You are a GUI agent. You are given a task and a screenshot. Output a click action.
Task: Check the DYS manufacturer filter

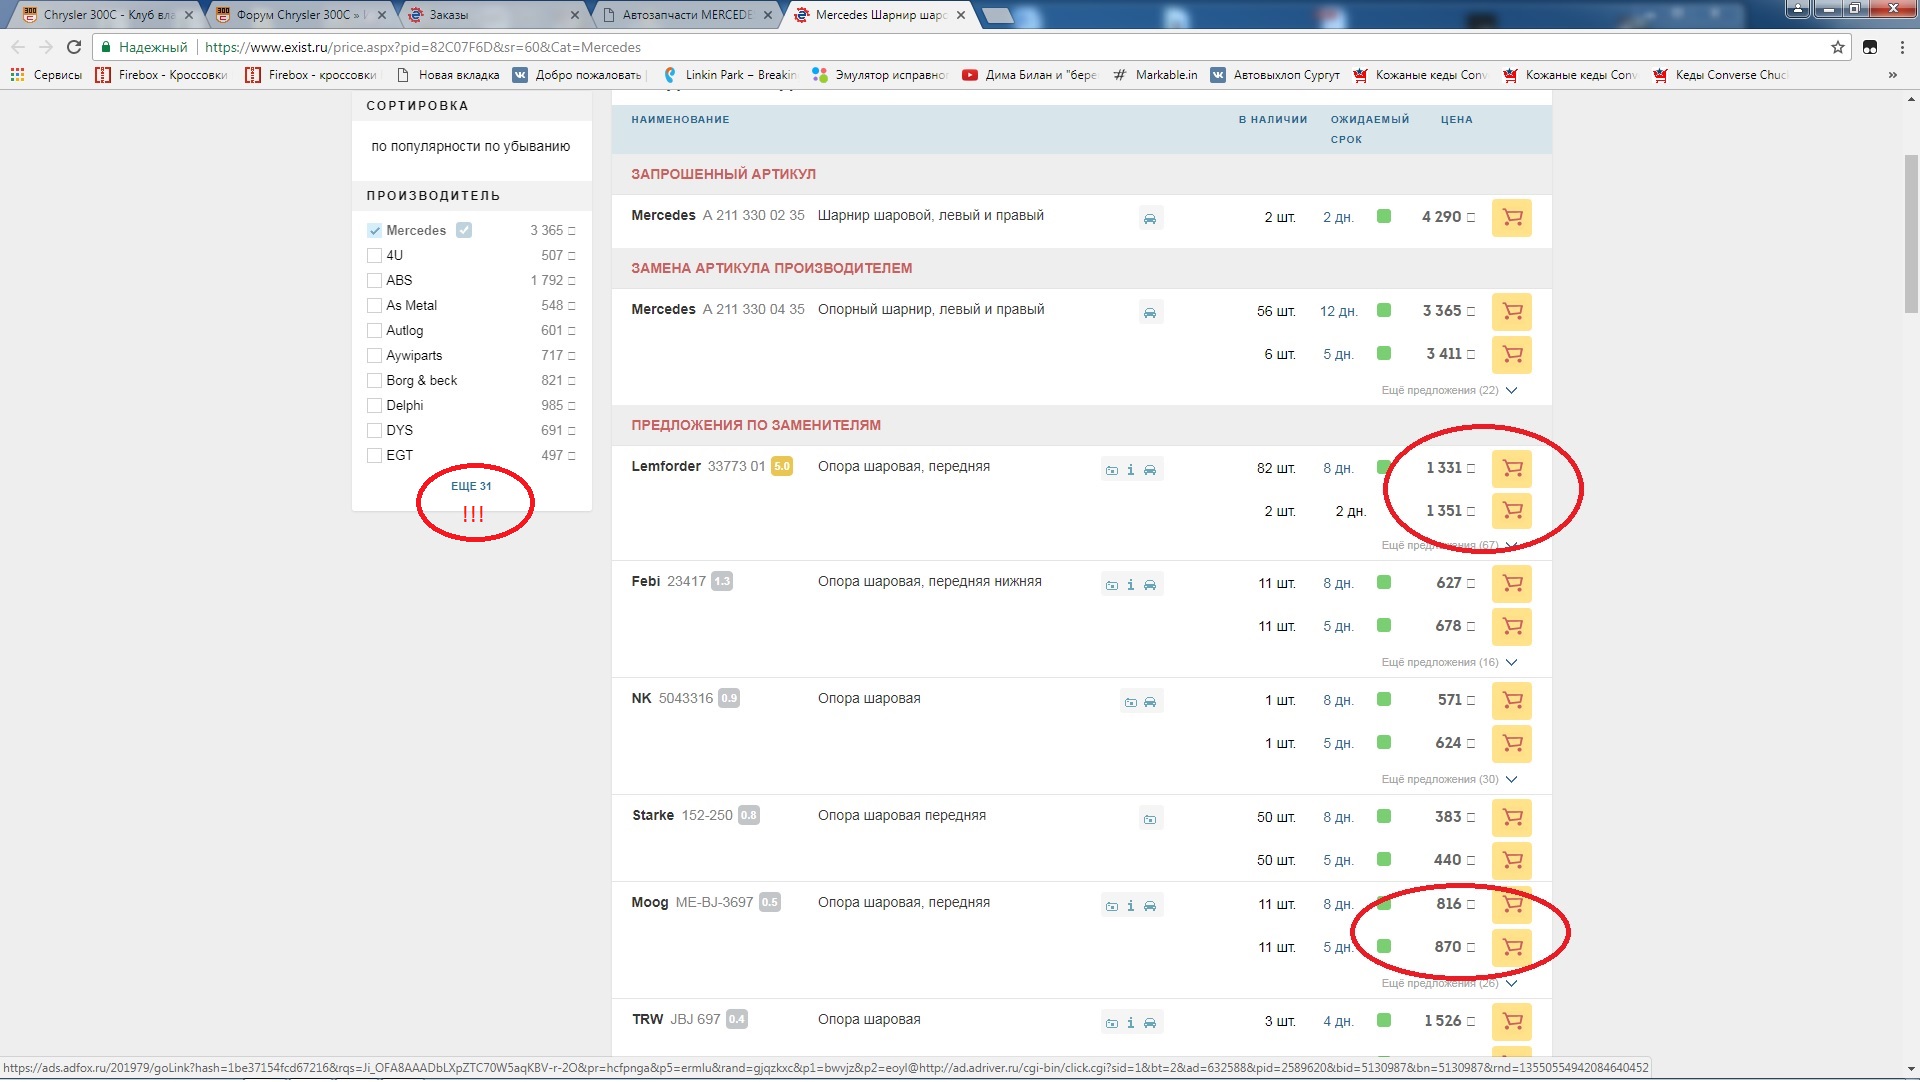pos(374,430)
